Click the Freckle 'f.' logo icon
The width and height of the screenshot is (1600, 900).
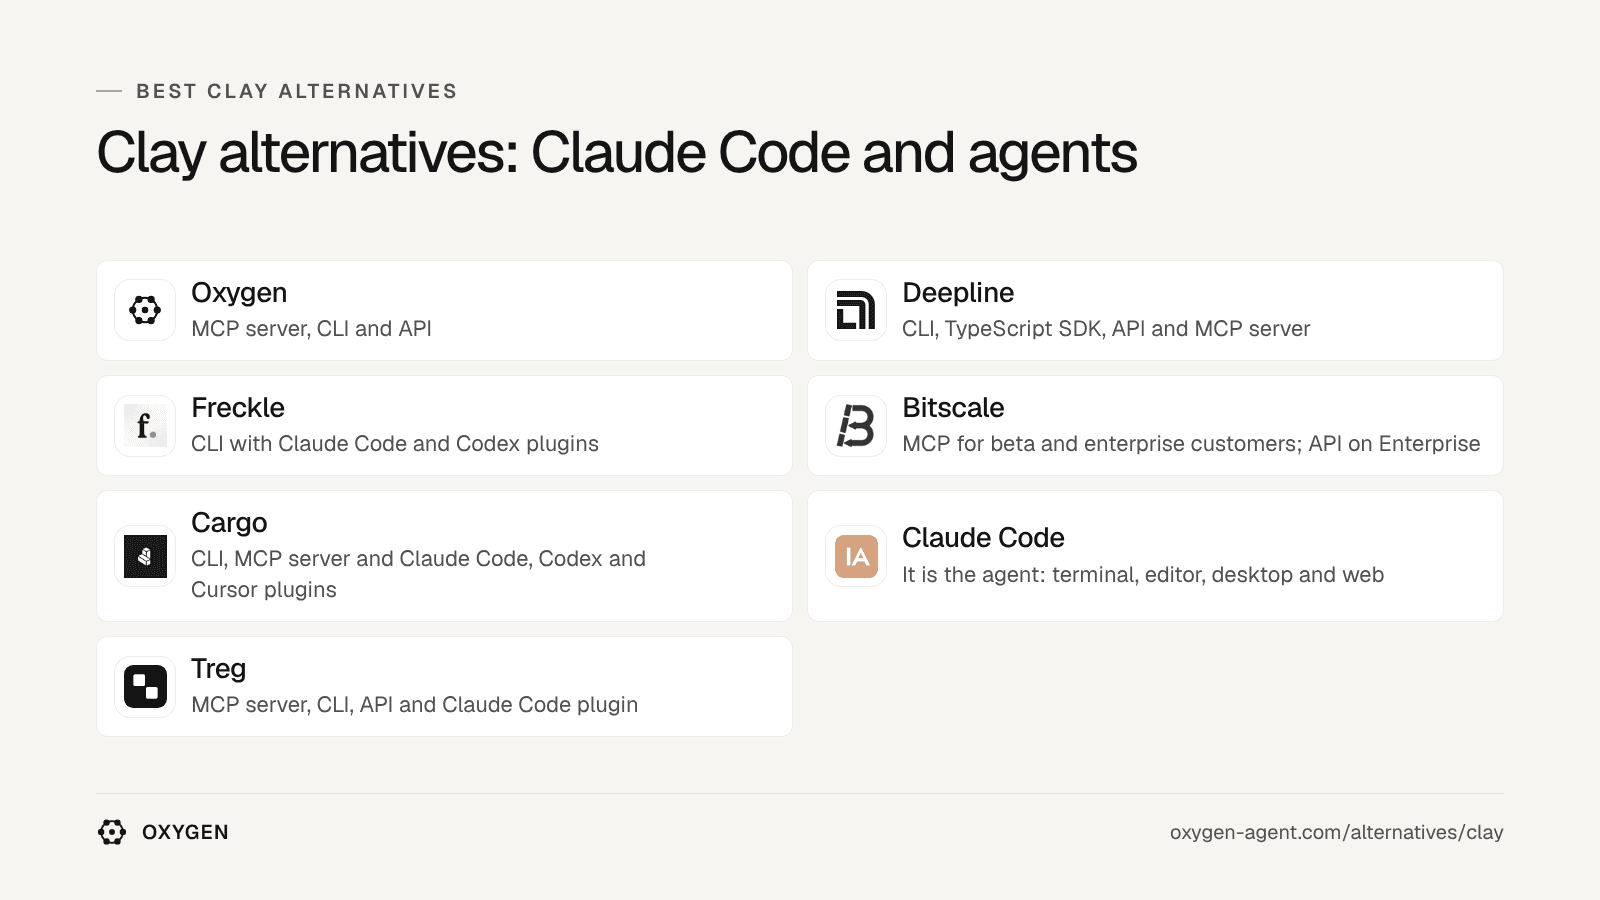click(x=145, y=426)
